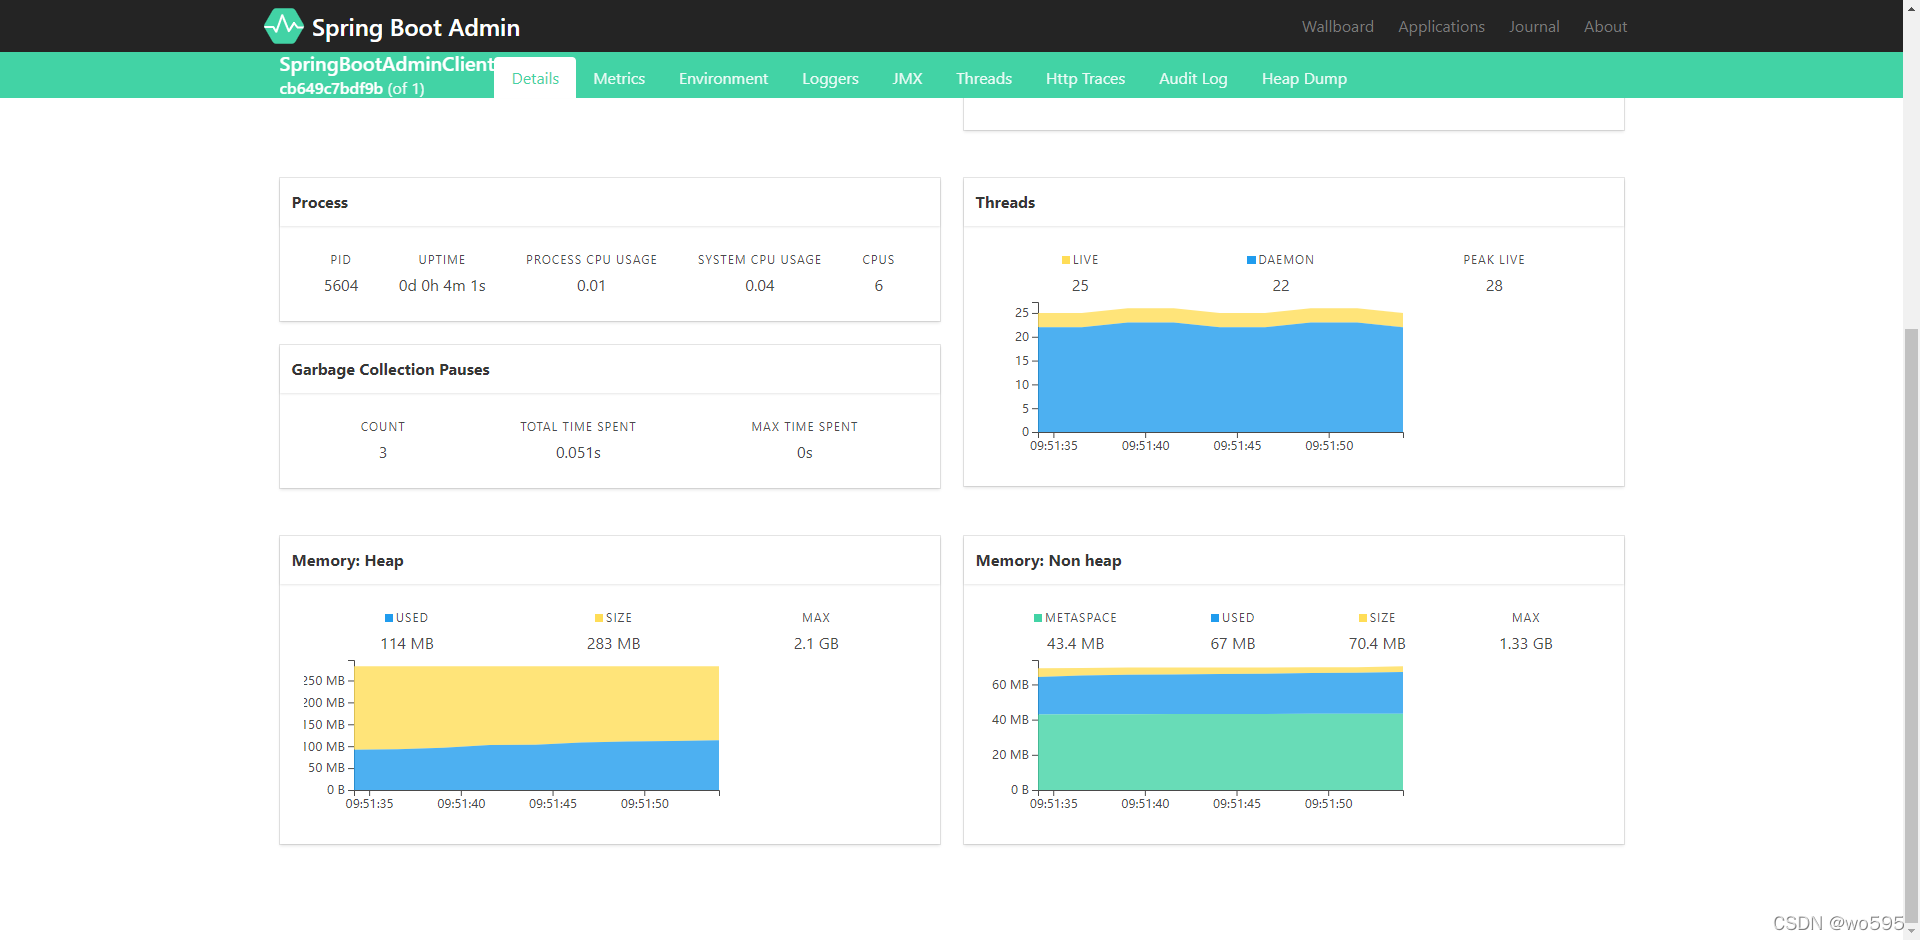Click the Spring Boot Admin heartbeat logo

(x=283, y=26)
